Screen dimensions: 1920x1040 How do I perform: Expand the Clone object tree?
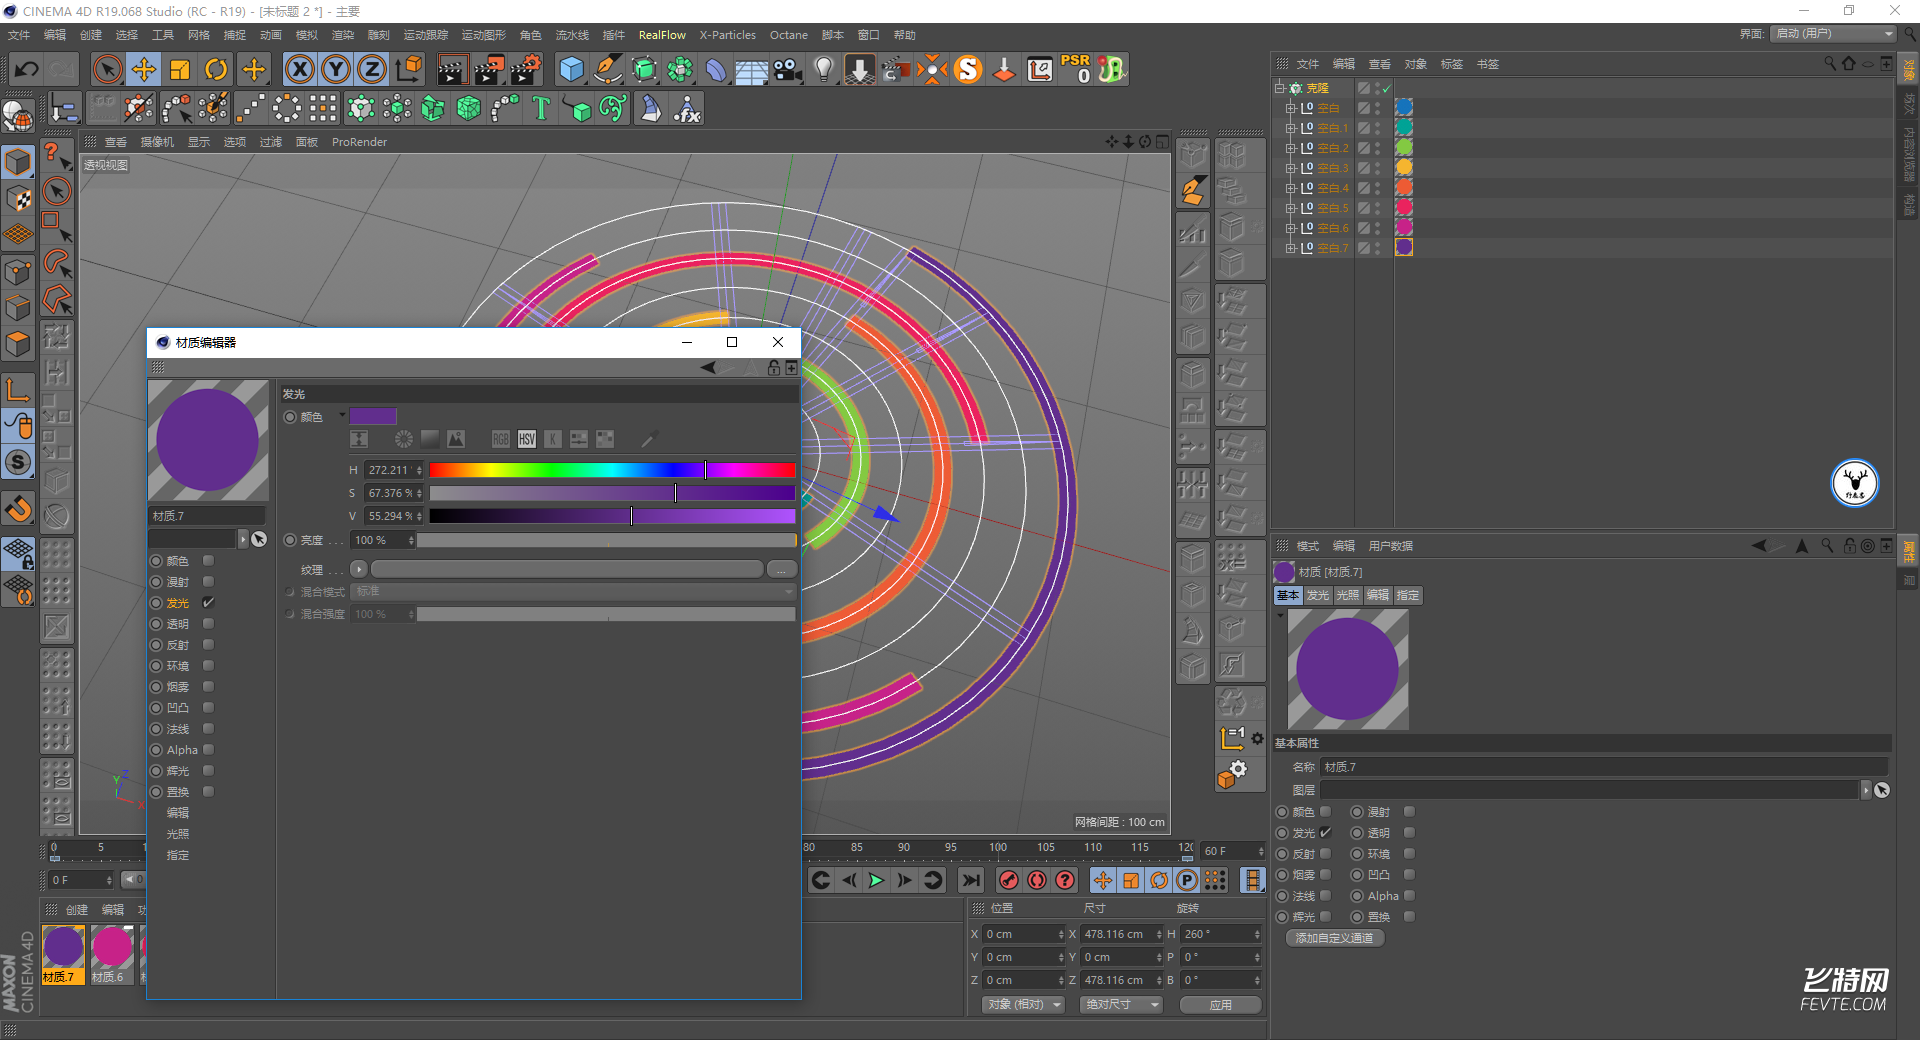pyautogui.click(x=1279, y=88)
